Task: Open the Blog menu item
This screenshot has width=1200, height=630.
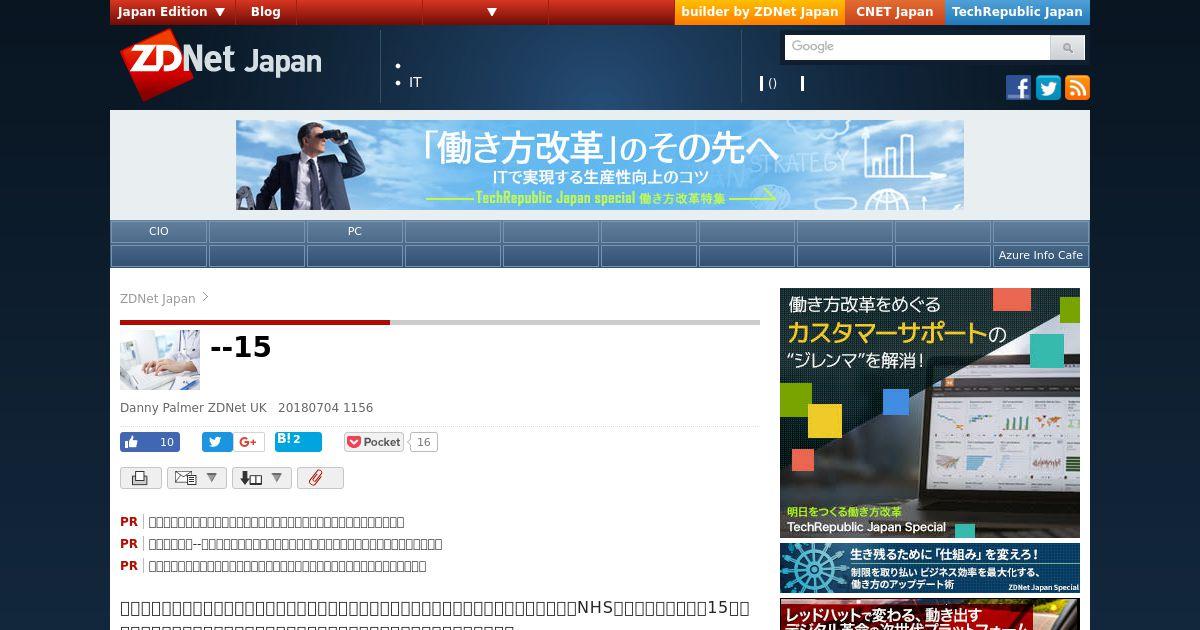Action: 266,12
